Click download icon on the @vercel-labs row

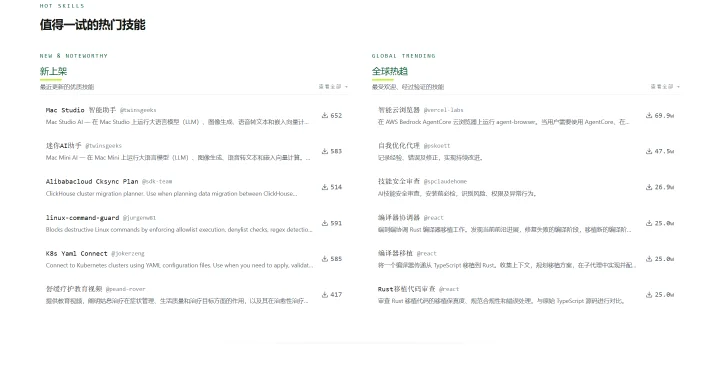(x=649, y=115)
